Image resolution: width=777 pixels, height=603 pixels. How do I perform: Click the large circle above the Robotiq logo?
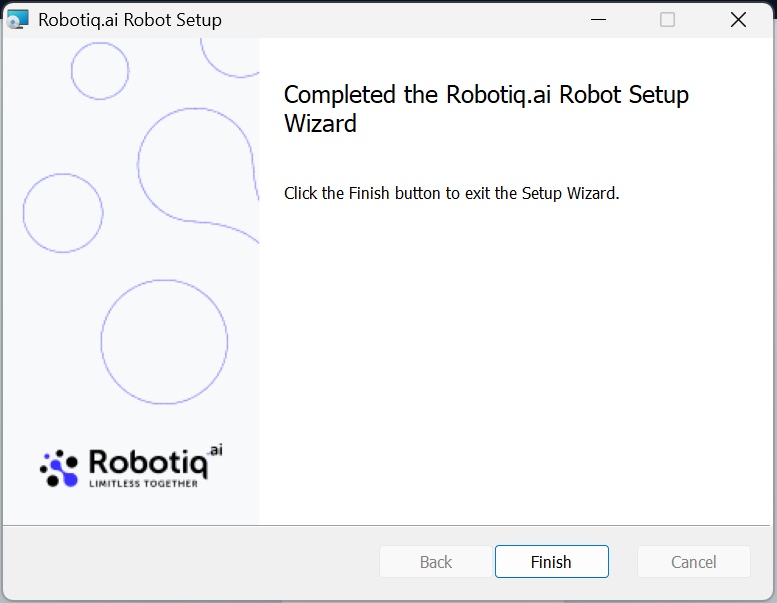[164, 342]
